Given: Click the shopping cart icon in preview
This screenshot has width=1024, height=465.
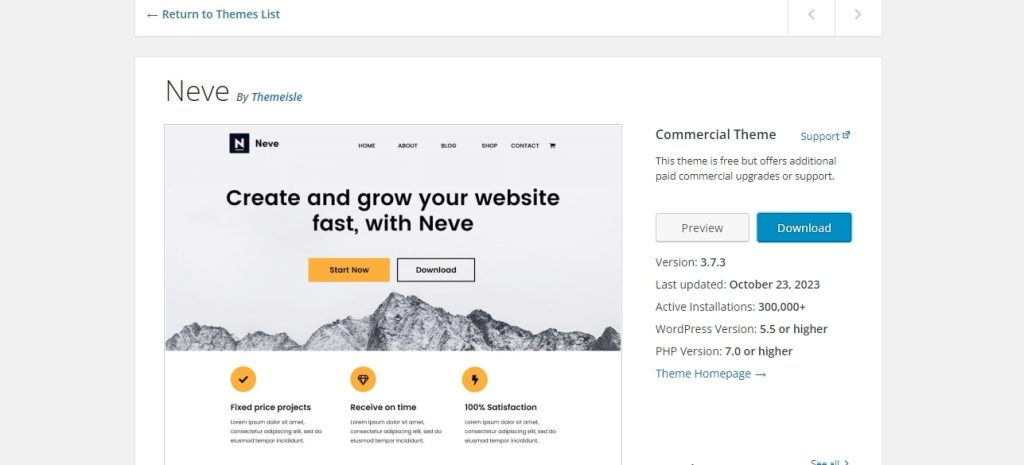Looking at the screenshot, I should click(x=552, y=146).
